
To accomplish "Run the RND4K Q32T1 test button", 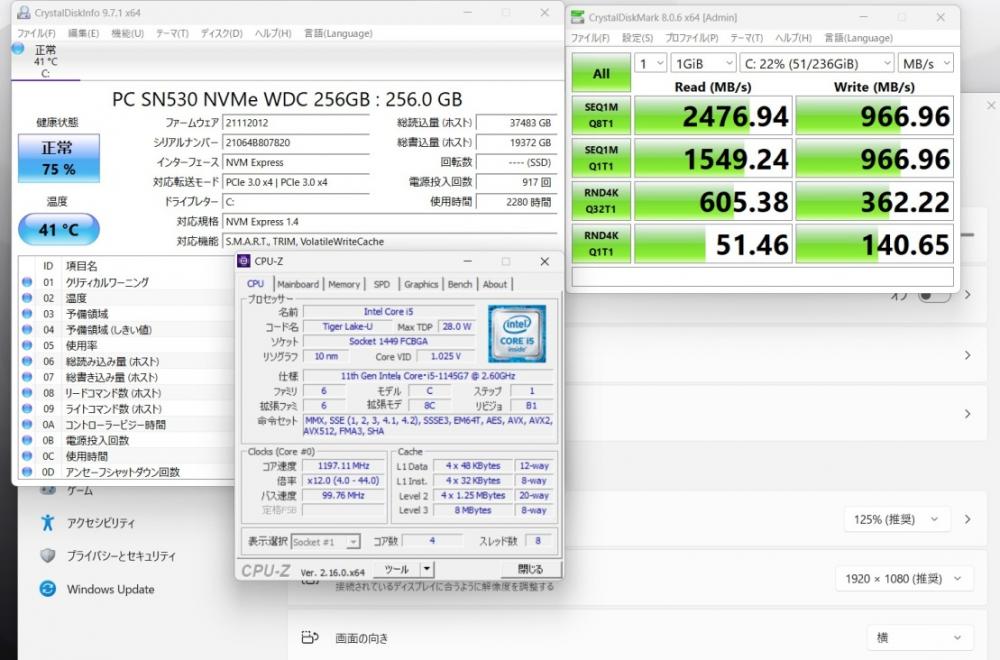I will tap(601, 201).
